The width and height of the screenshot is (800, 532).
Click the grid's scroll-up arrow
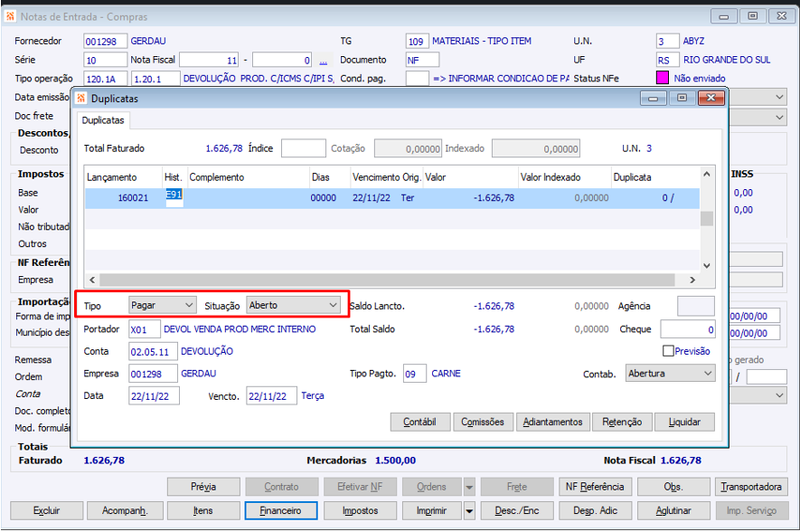click(x=707, y=174)
